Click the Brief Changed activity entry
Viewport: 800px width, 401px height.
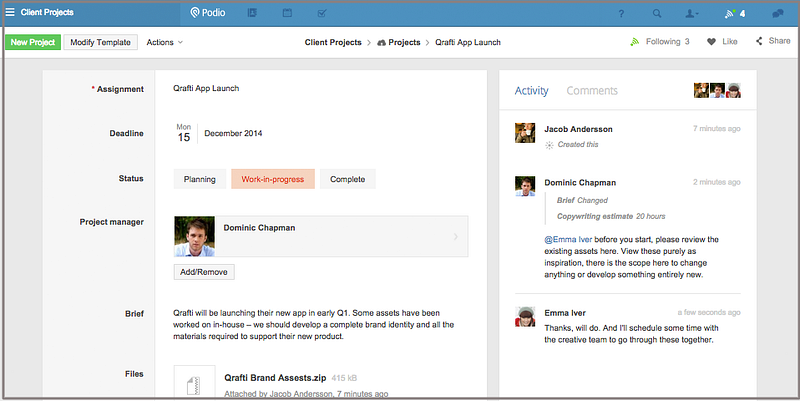pos(582,200)
